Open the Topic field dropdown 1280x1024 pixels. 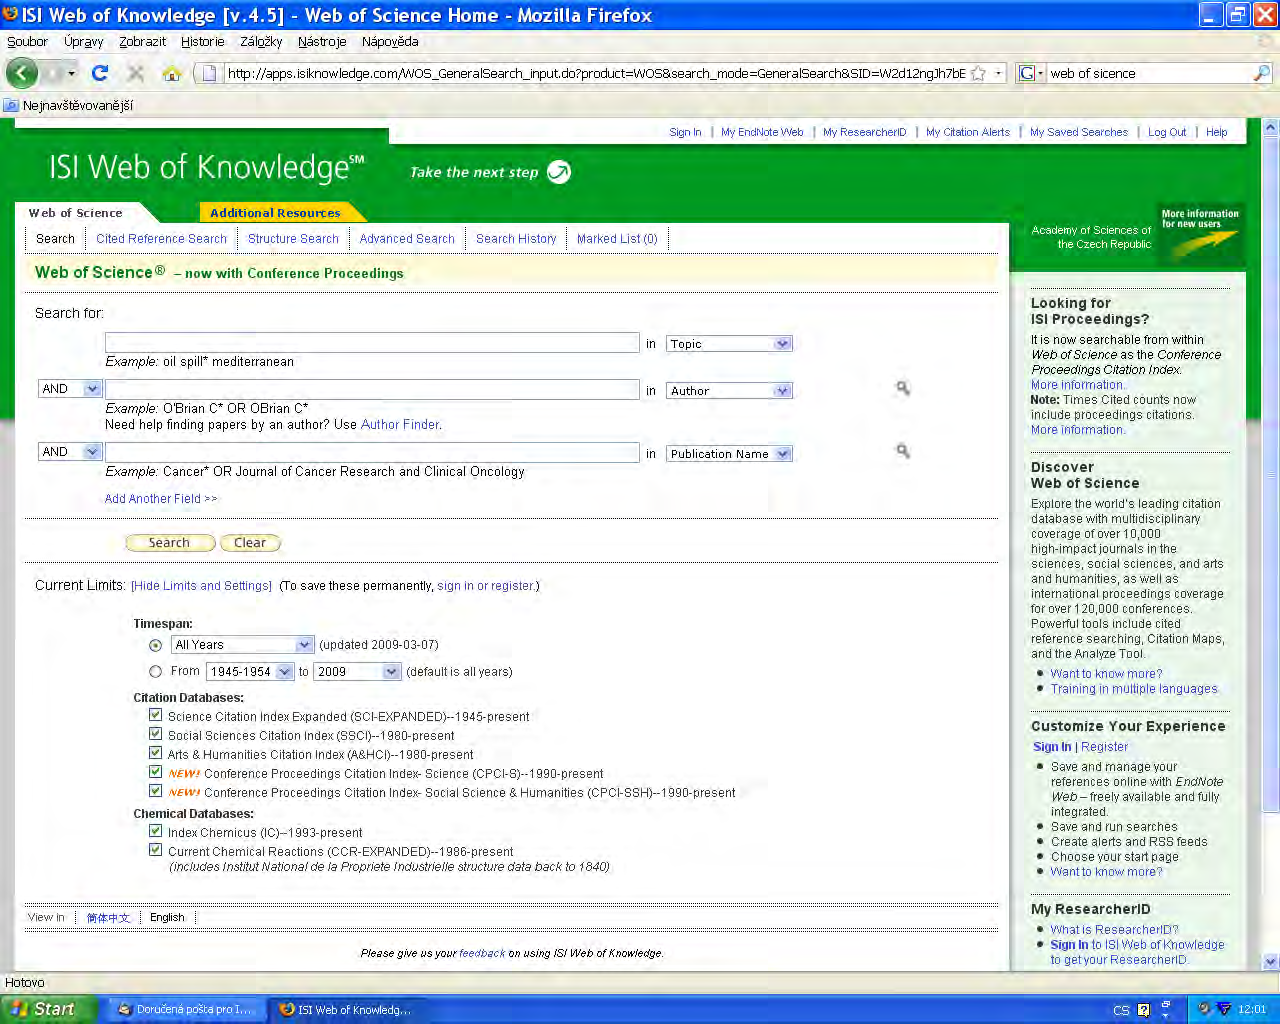[x=729, y=344]
